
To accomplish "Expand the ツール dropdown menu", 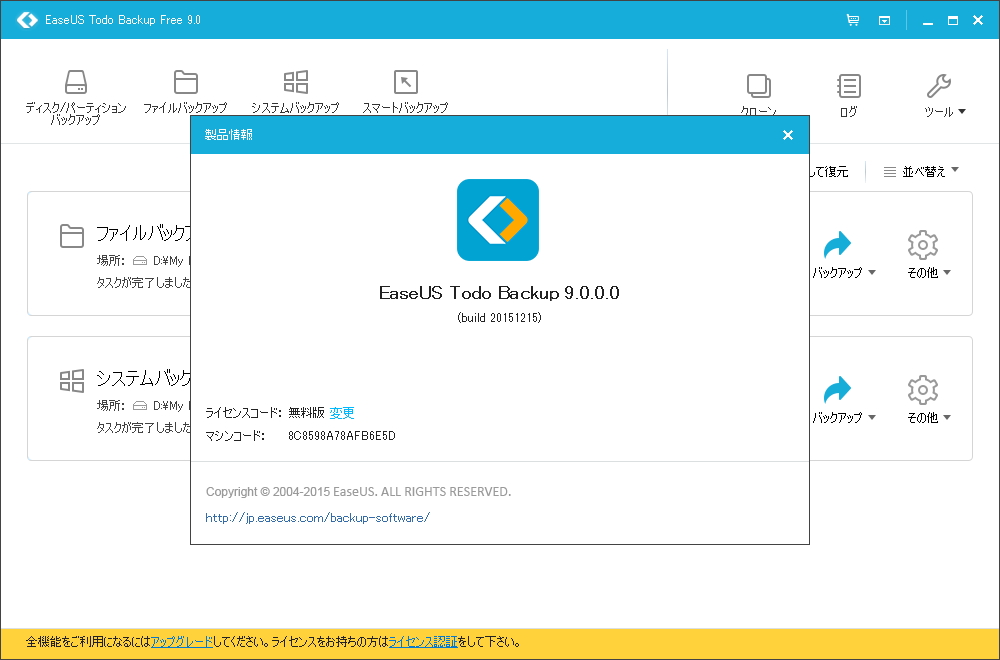I will 941,95.
